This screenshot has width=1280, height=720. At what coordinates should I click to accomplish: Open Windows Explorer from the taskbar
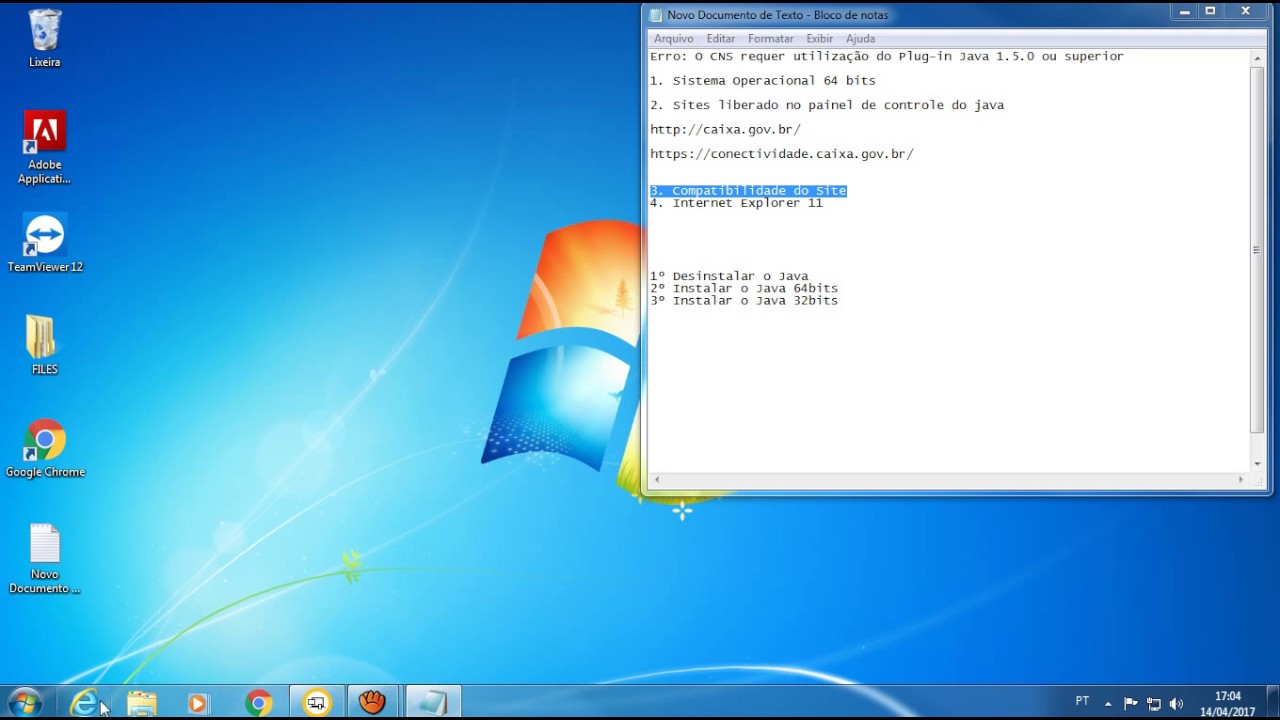[x=142, y=703]
